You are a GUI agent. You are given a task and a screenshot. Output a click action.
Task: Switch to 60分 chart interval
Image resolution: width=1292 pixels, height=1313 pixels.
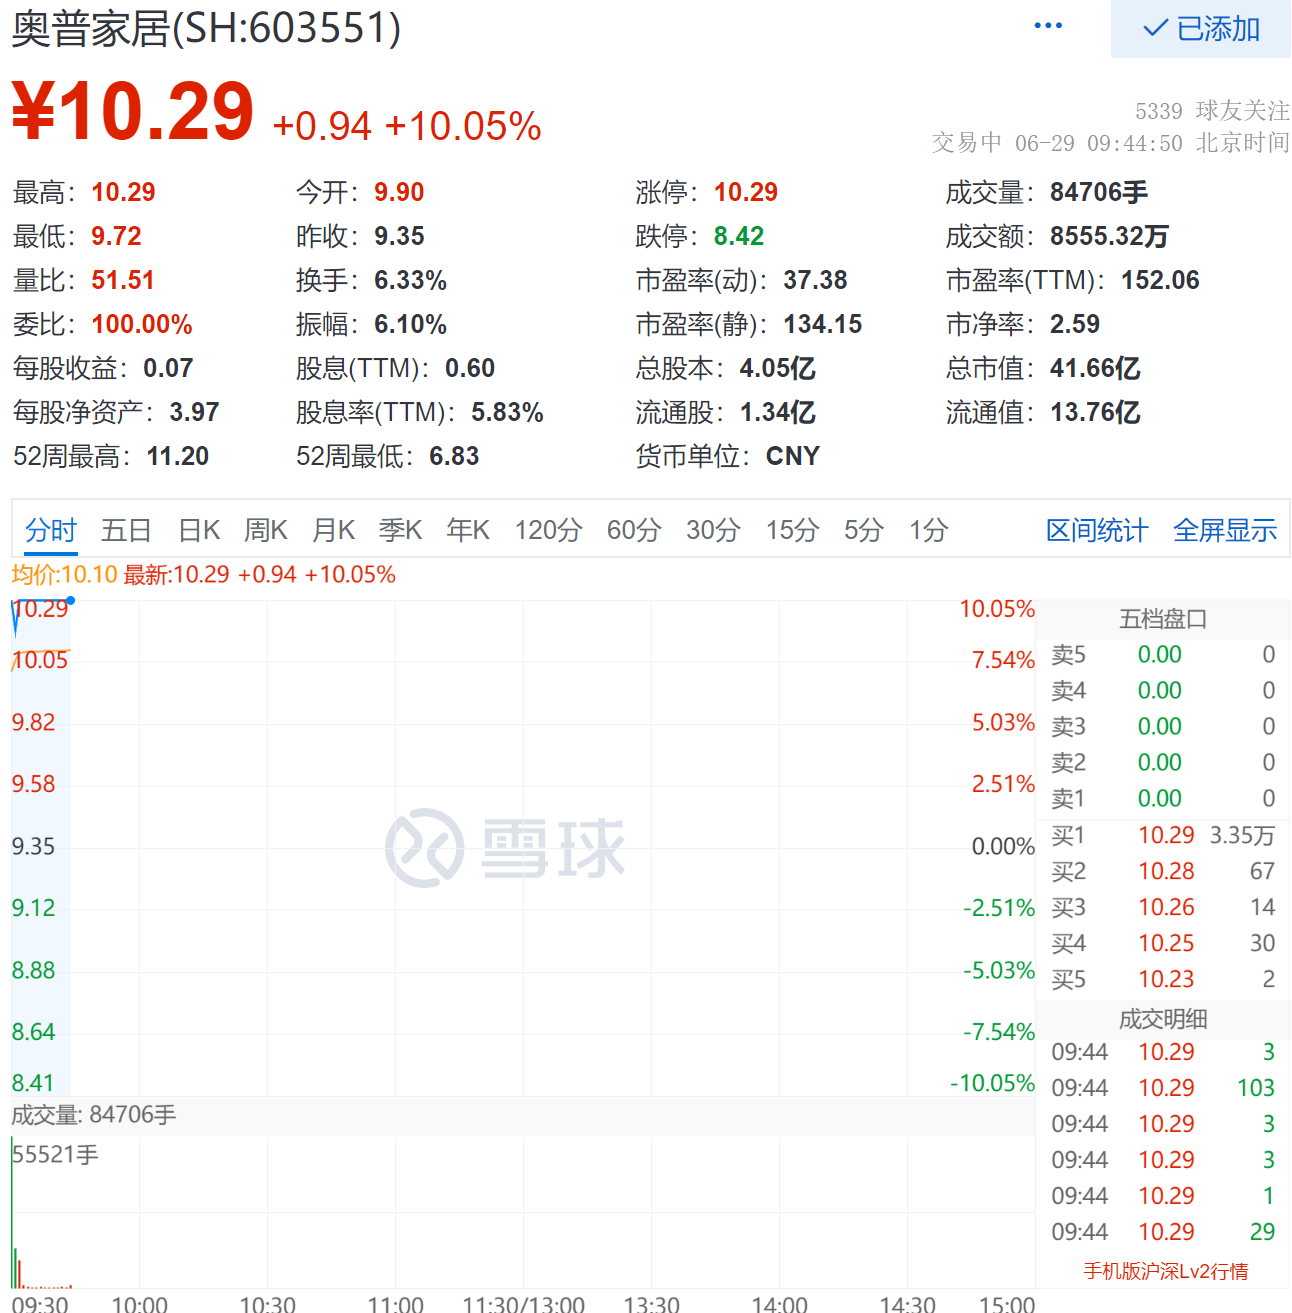pyautogui.click(x=634, y=530)
